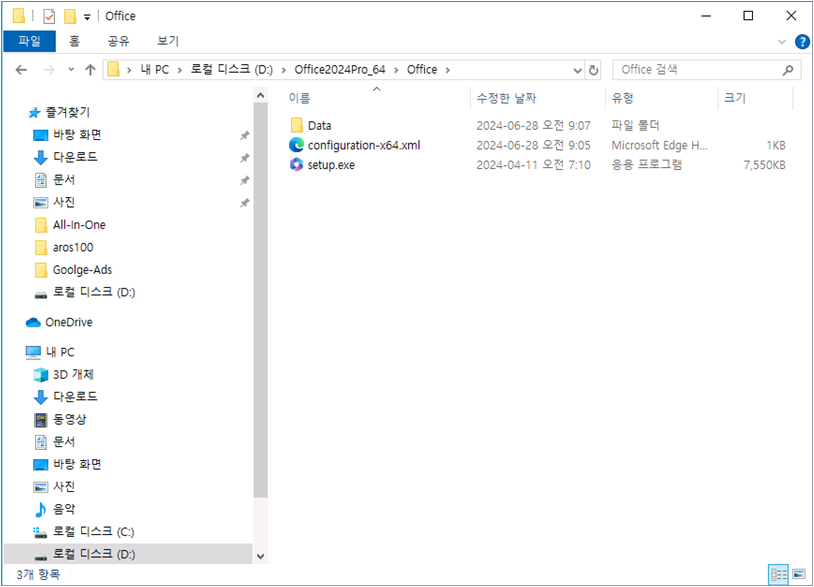Select 3D 개체 in the sidebar
The width and height of the screenshot is (814, 587).
tap(63, 374)
